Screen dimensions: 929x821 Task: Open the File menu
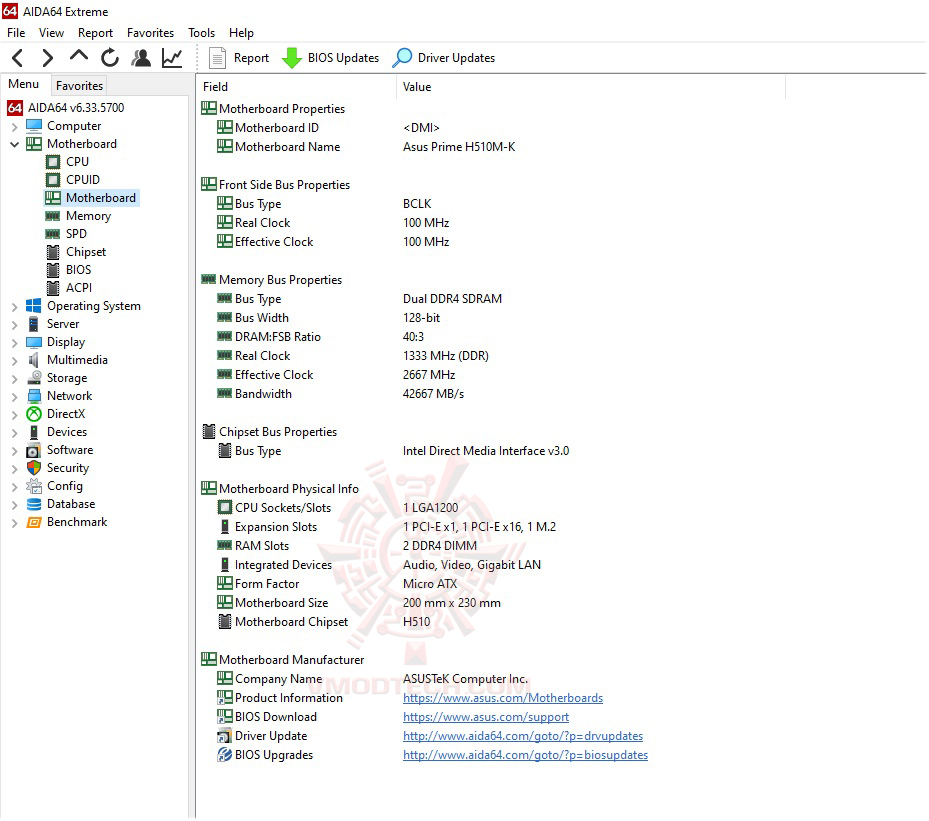pyautogui.click(x=16, y=33)
